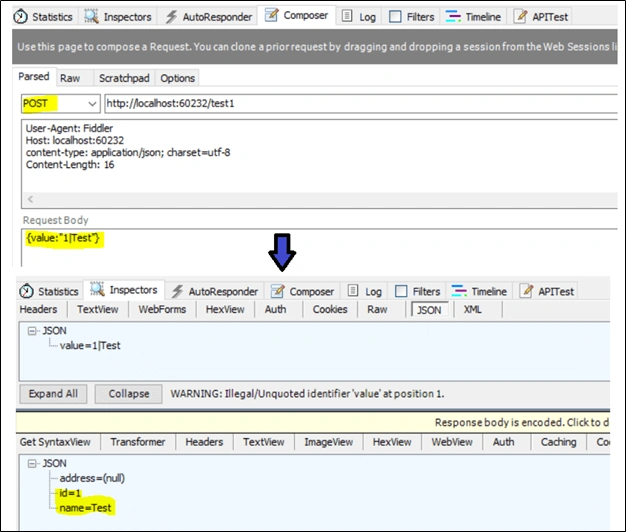
Task: Click the Collapse button
Action: (129, 394)
